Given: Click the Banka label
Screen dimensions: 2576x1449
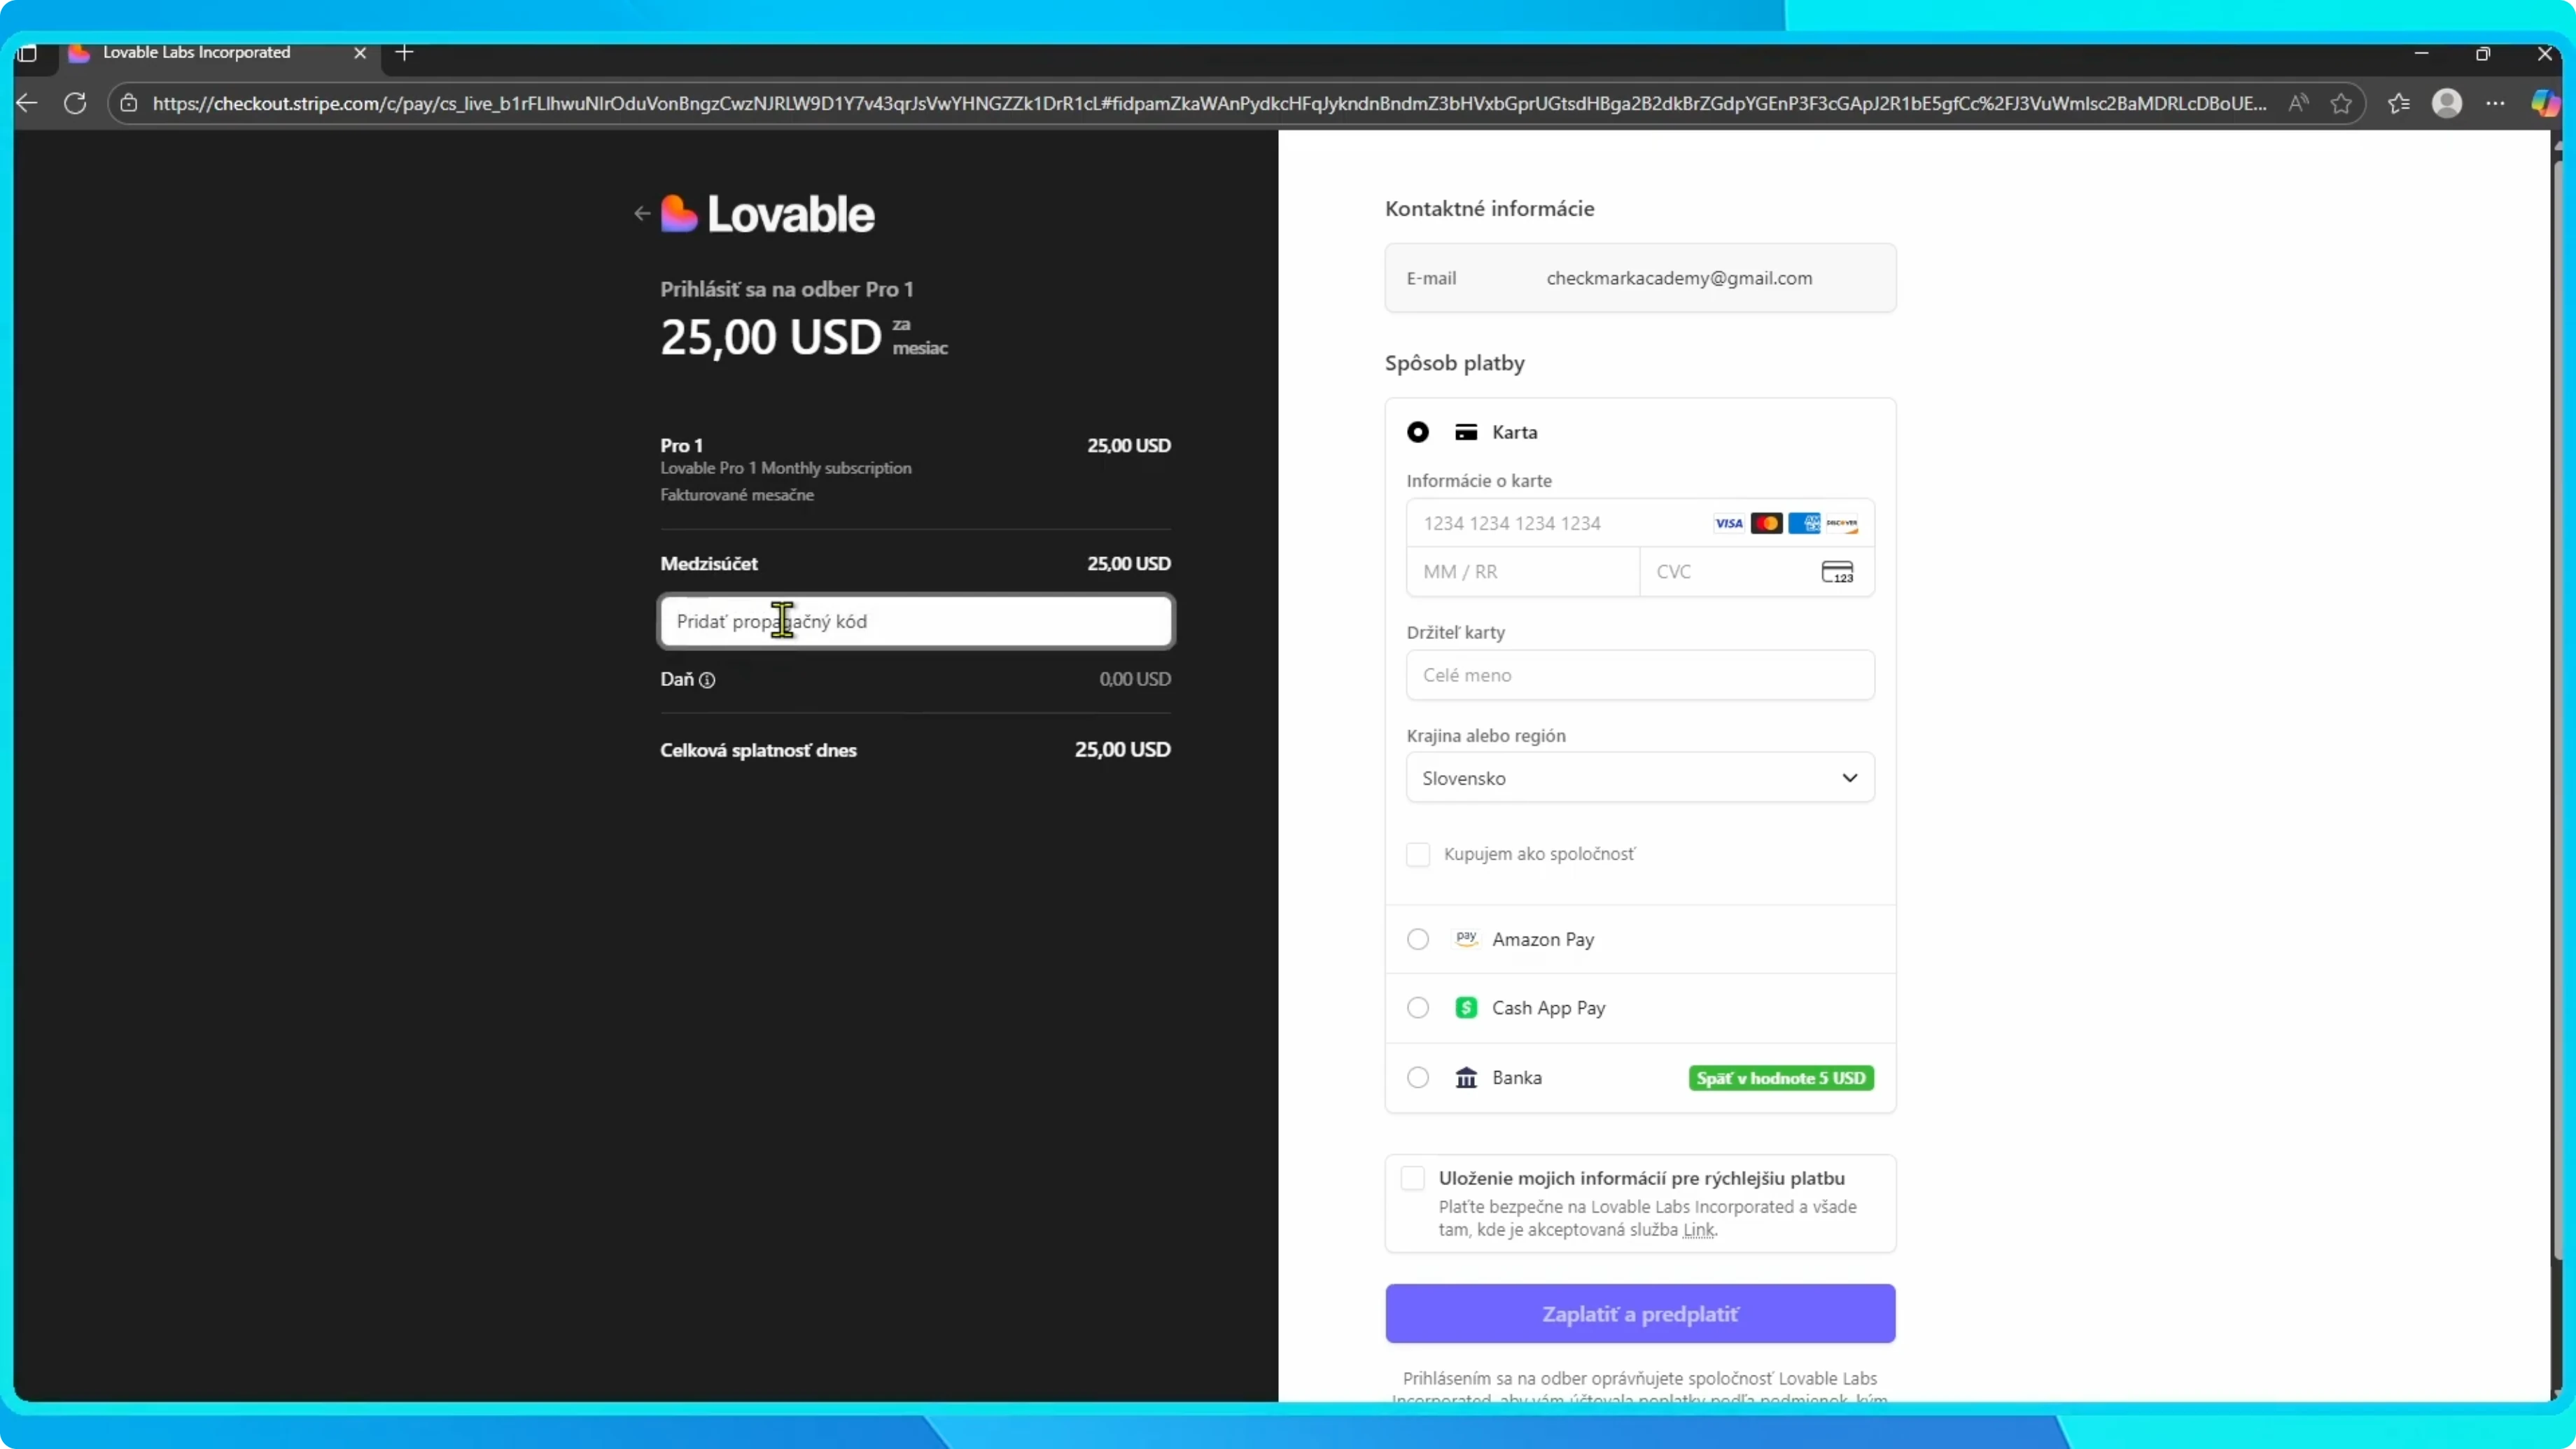Looking at the screenshot, I should point(1517,1078).
